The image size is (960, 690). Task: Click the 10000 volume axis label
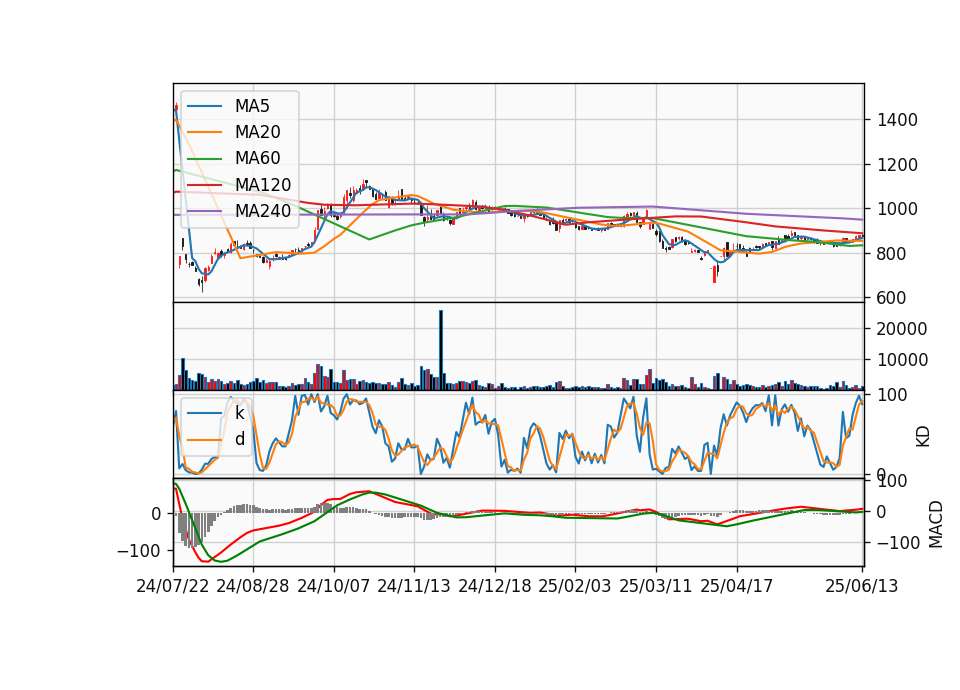tap(902, 360)
